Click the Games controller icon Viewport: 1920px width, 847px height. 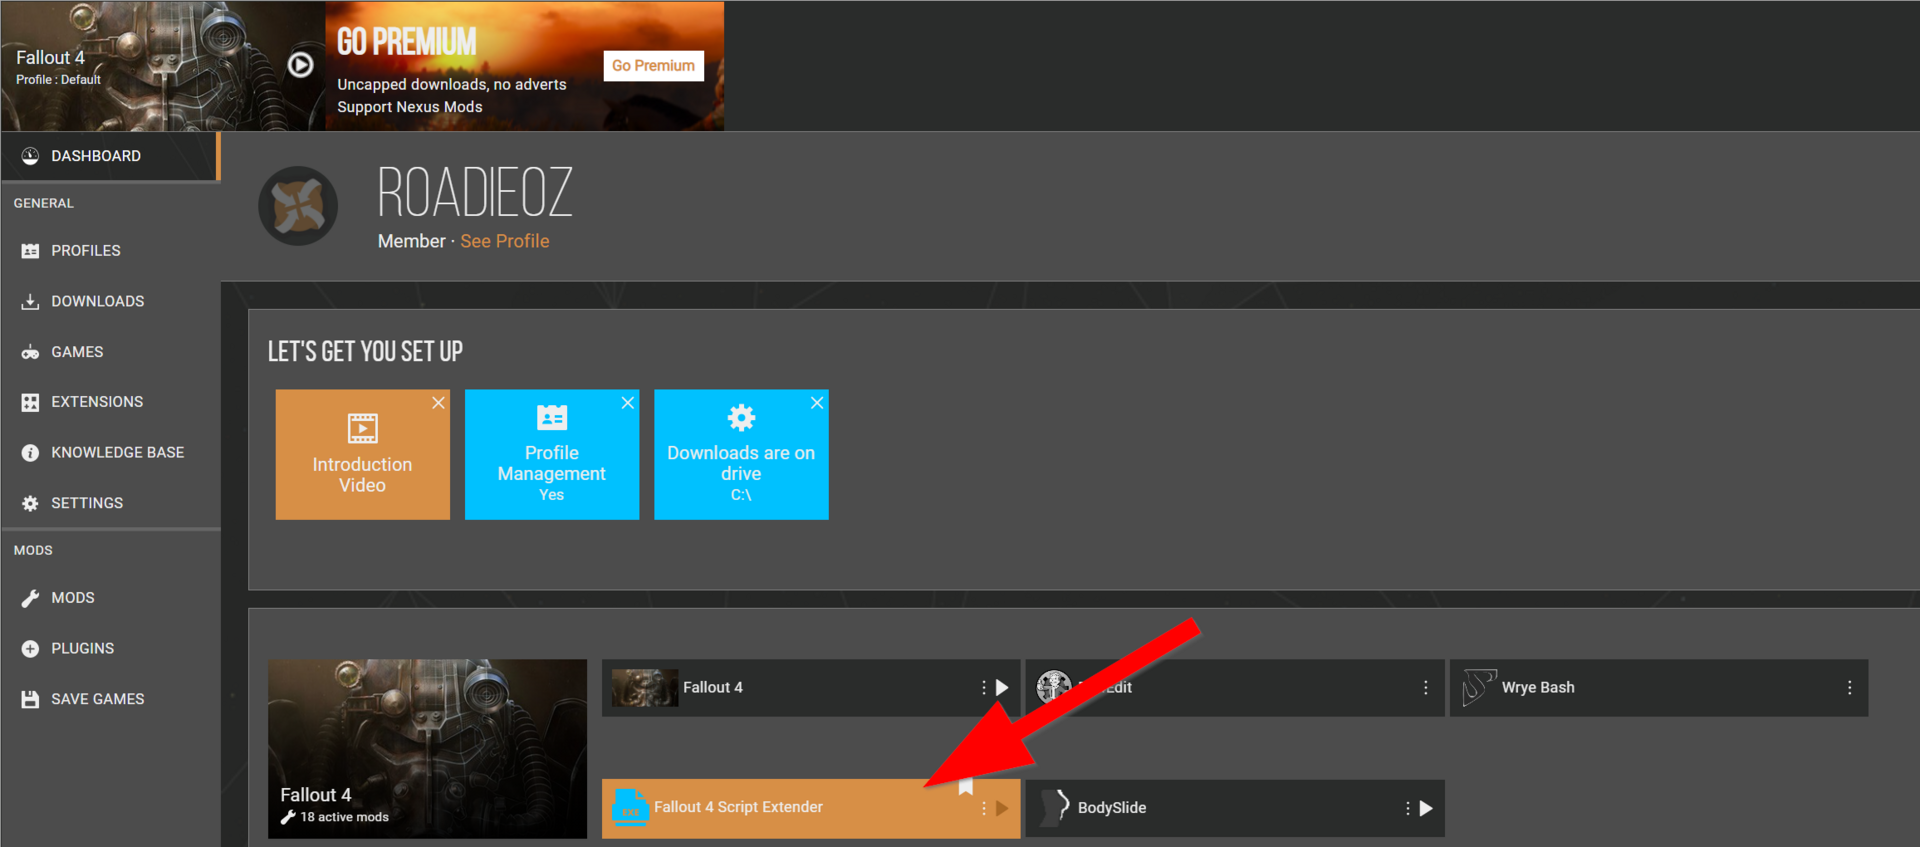(30, 352)
